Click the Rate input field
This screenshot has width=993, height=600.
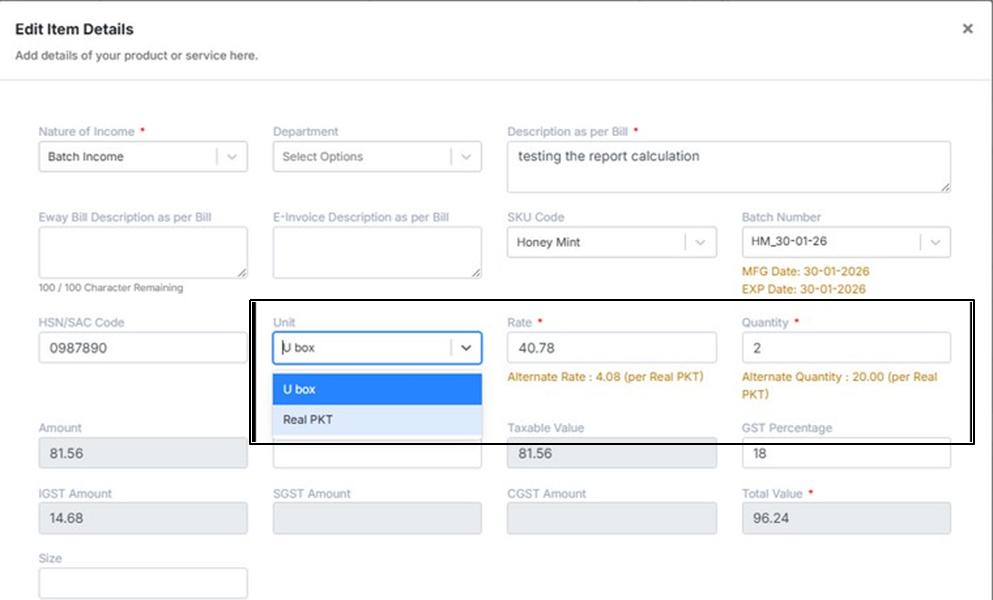click(x=611, y=348)
